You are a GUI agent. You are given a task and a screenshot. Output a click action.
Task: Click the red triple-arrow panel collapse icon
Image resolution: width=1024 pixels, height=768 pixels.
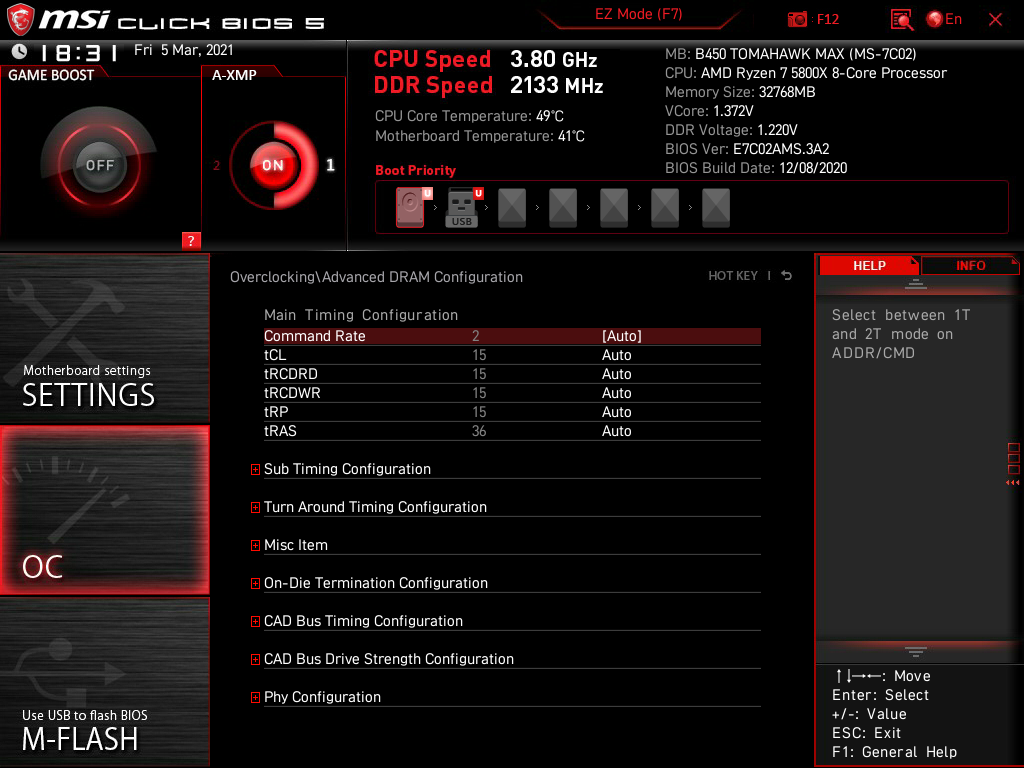(1012, 483)
